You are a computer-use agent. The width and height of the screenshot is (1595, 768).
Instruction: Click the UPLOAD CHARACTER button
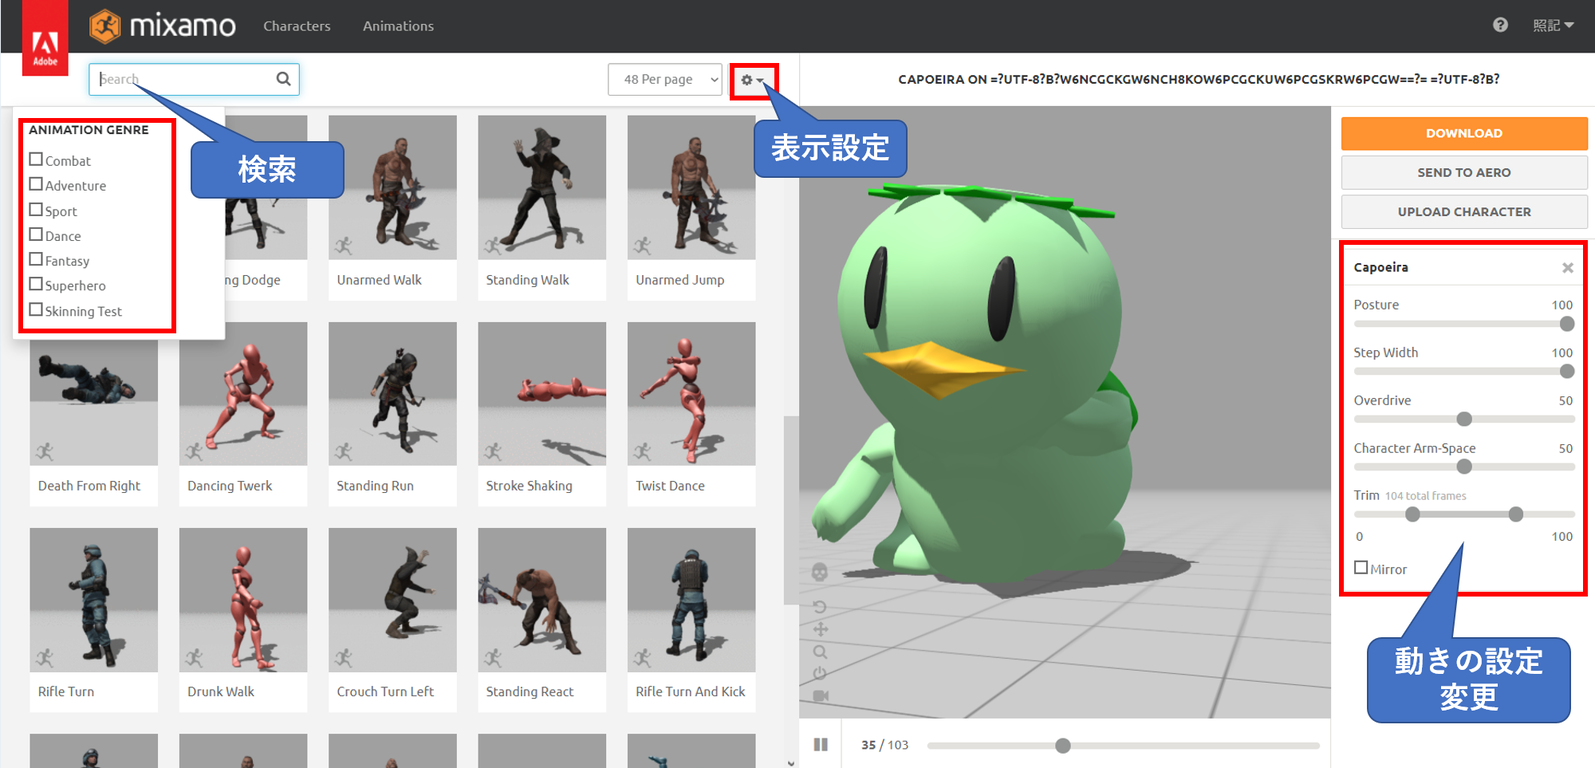(1464, 212)
